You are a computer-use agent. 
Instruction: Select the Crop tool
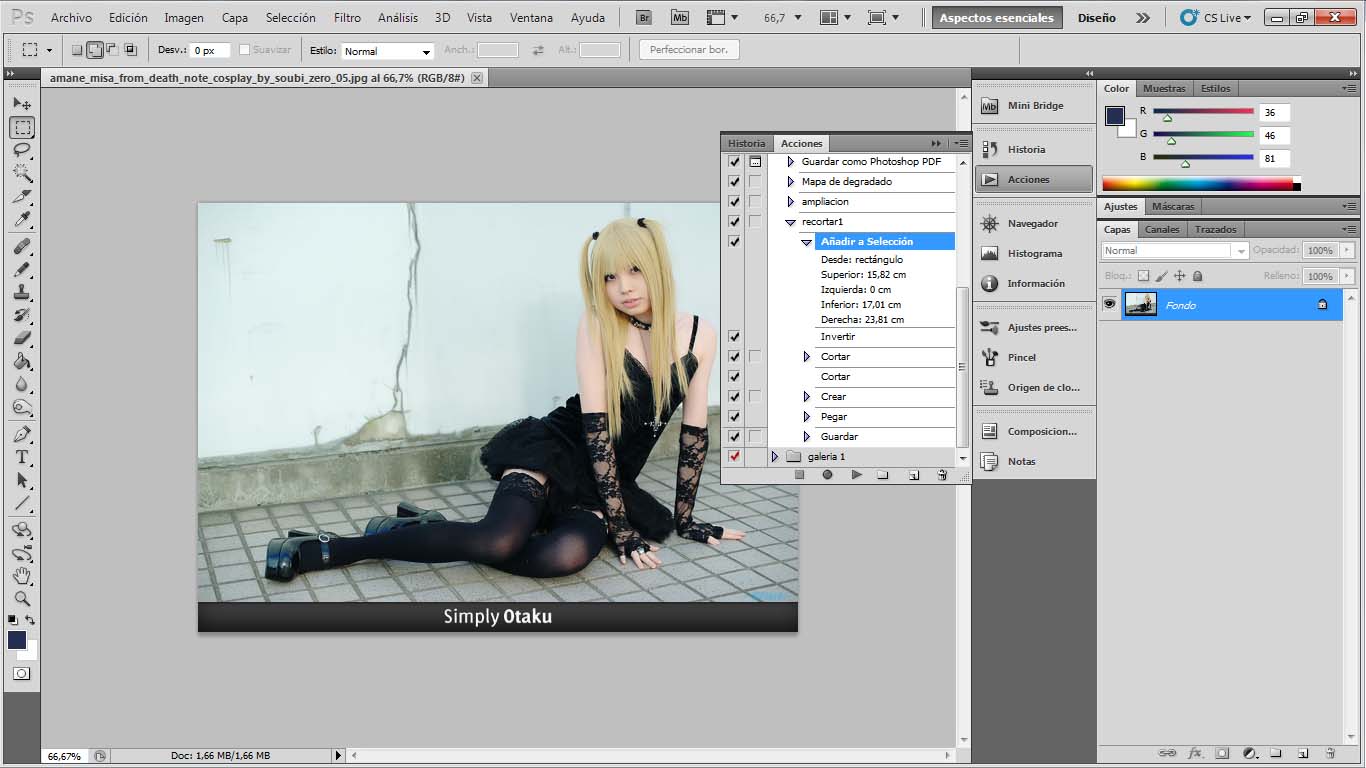pyautogui.click(x=22, y=196)
